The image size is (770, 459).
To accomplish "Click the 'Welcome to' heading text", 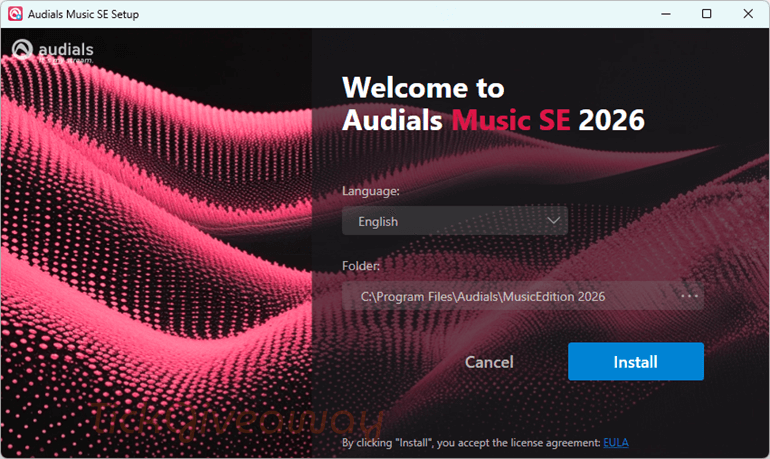I will click(x=423, y=88).
